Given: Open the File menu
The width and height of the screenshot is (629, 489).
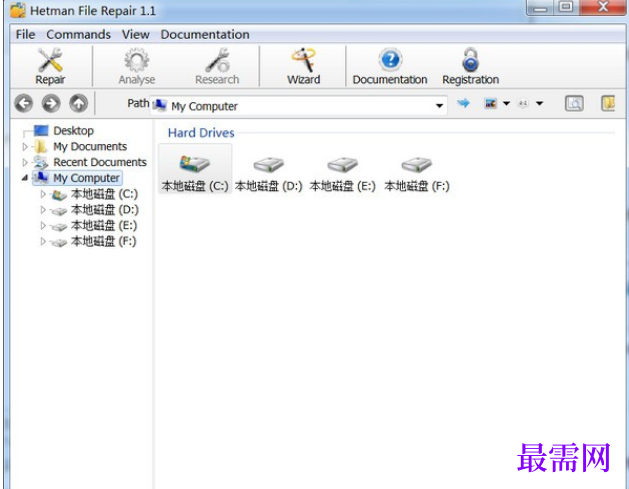Looking at the screenshot, I should pyautogui.click(x=25, y=34).
